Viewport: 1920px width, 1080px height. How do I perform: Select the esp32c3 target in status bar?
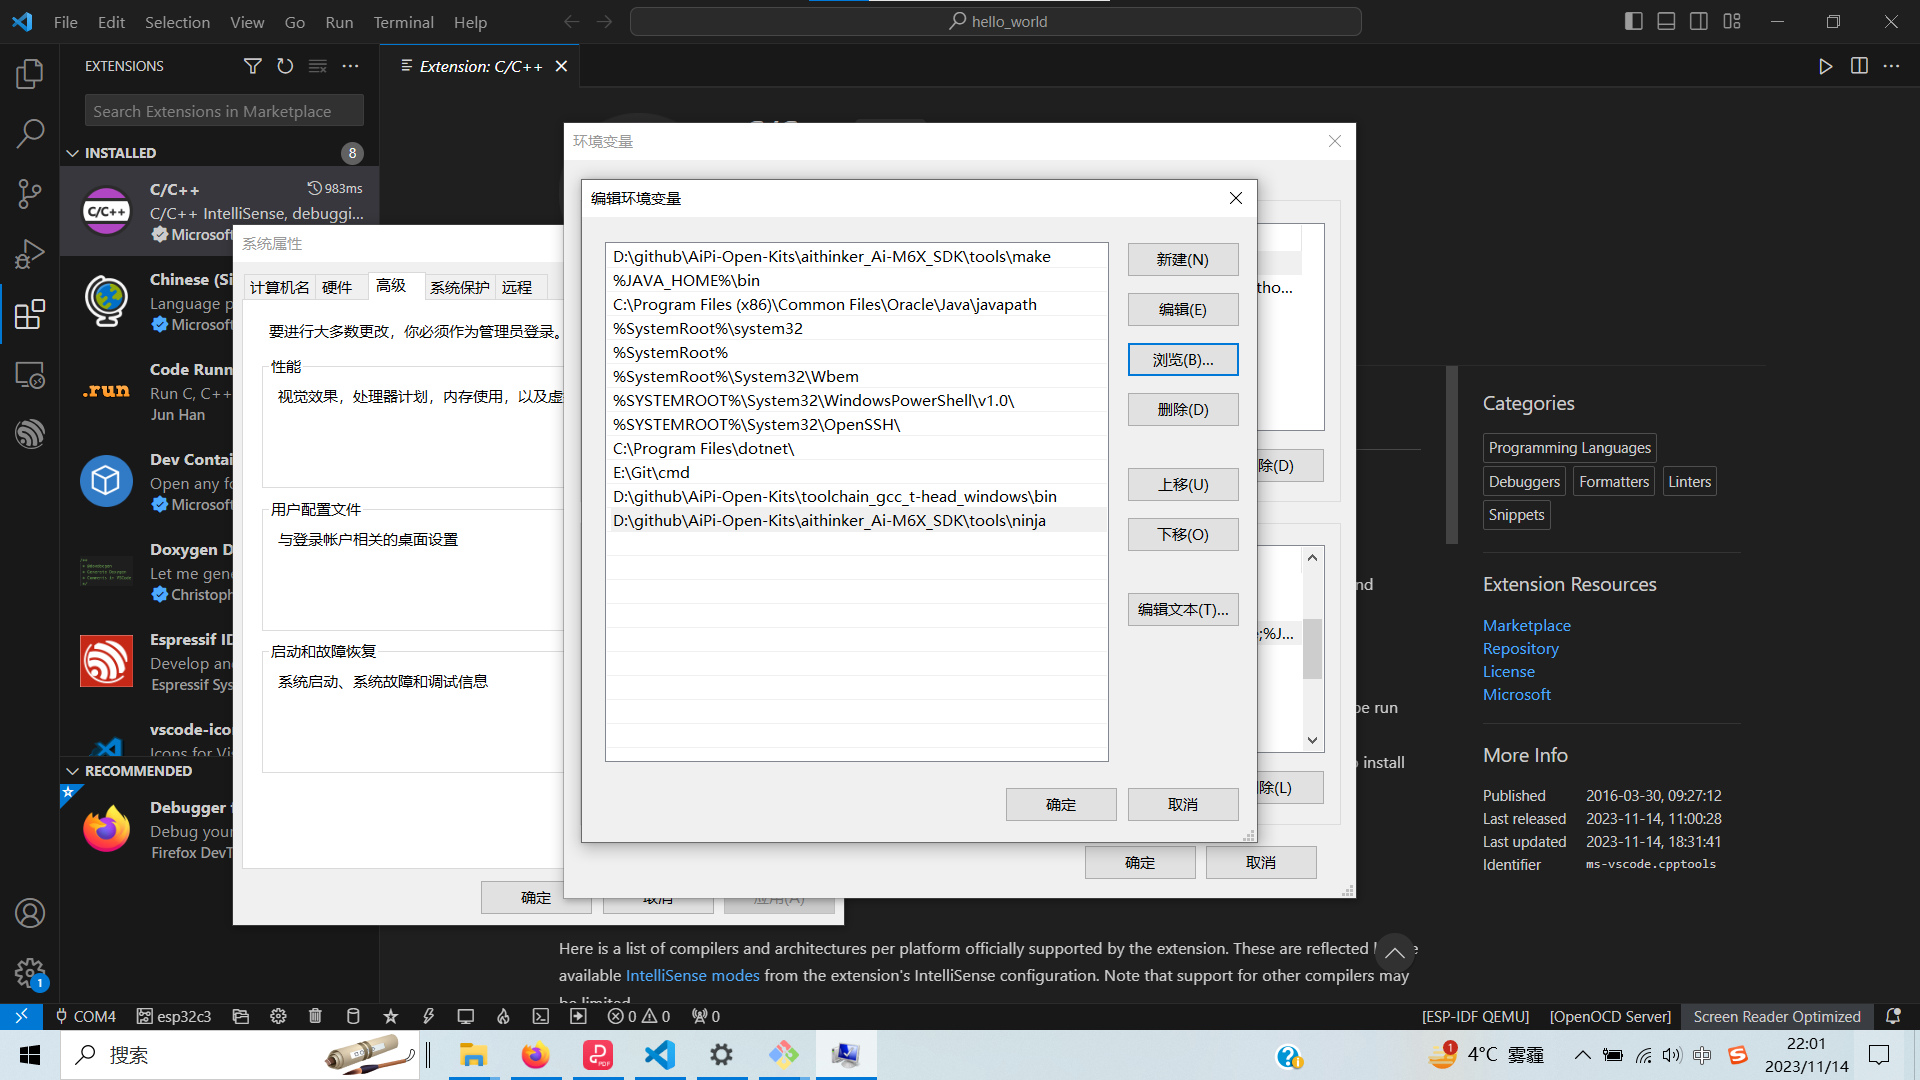click(174, 1016)
